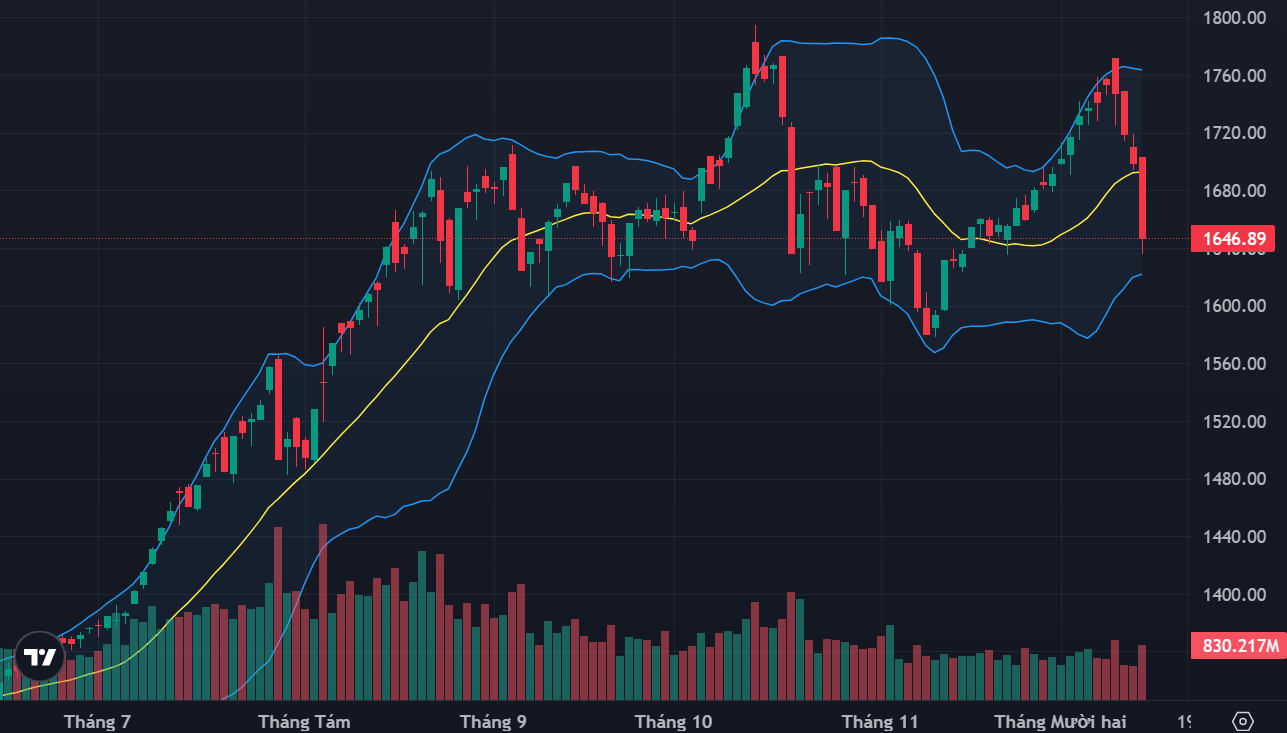
Task: Select the Tháng Mười hai axis label
Action: pos(1060,721)
